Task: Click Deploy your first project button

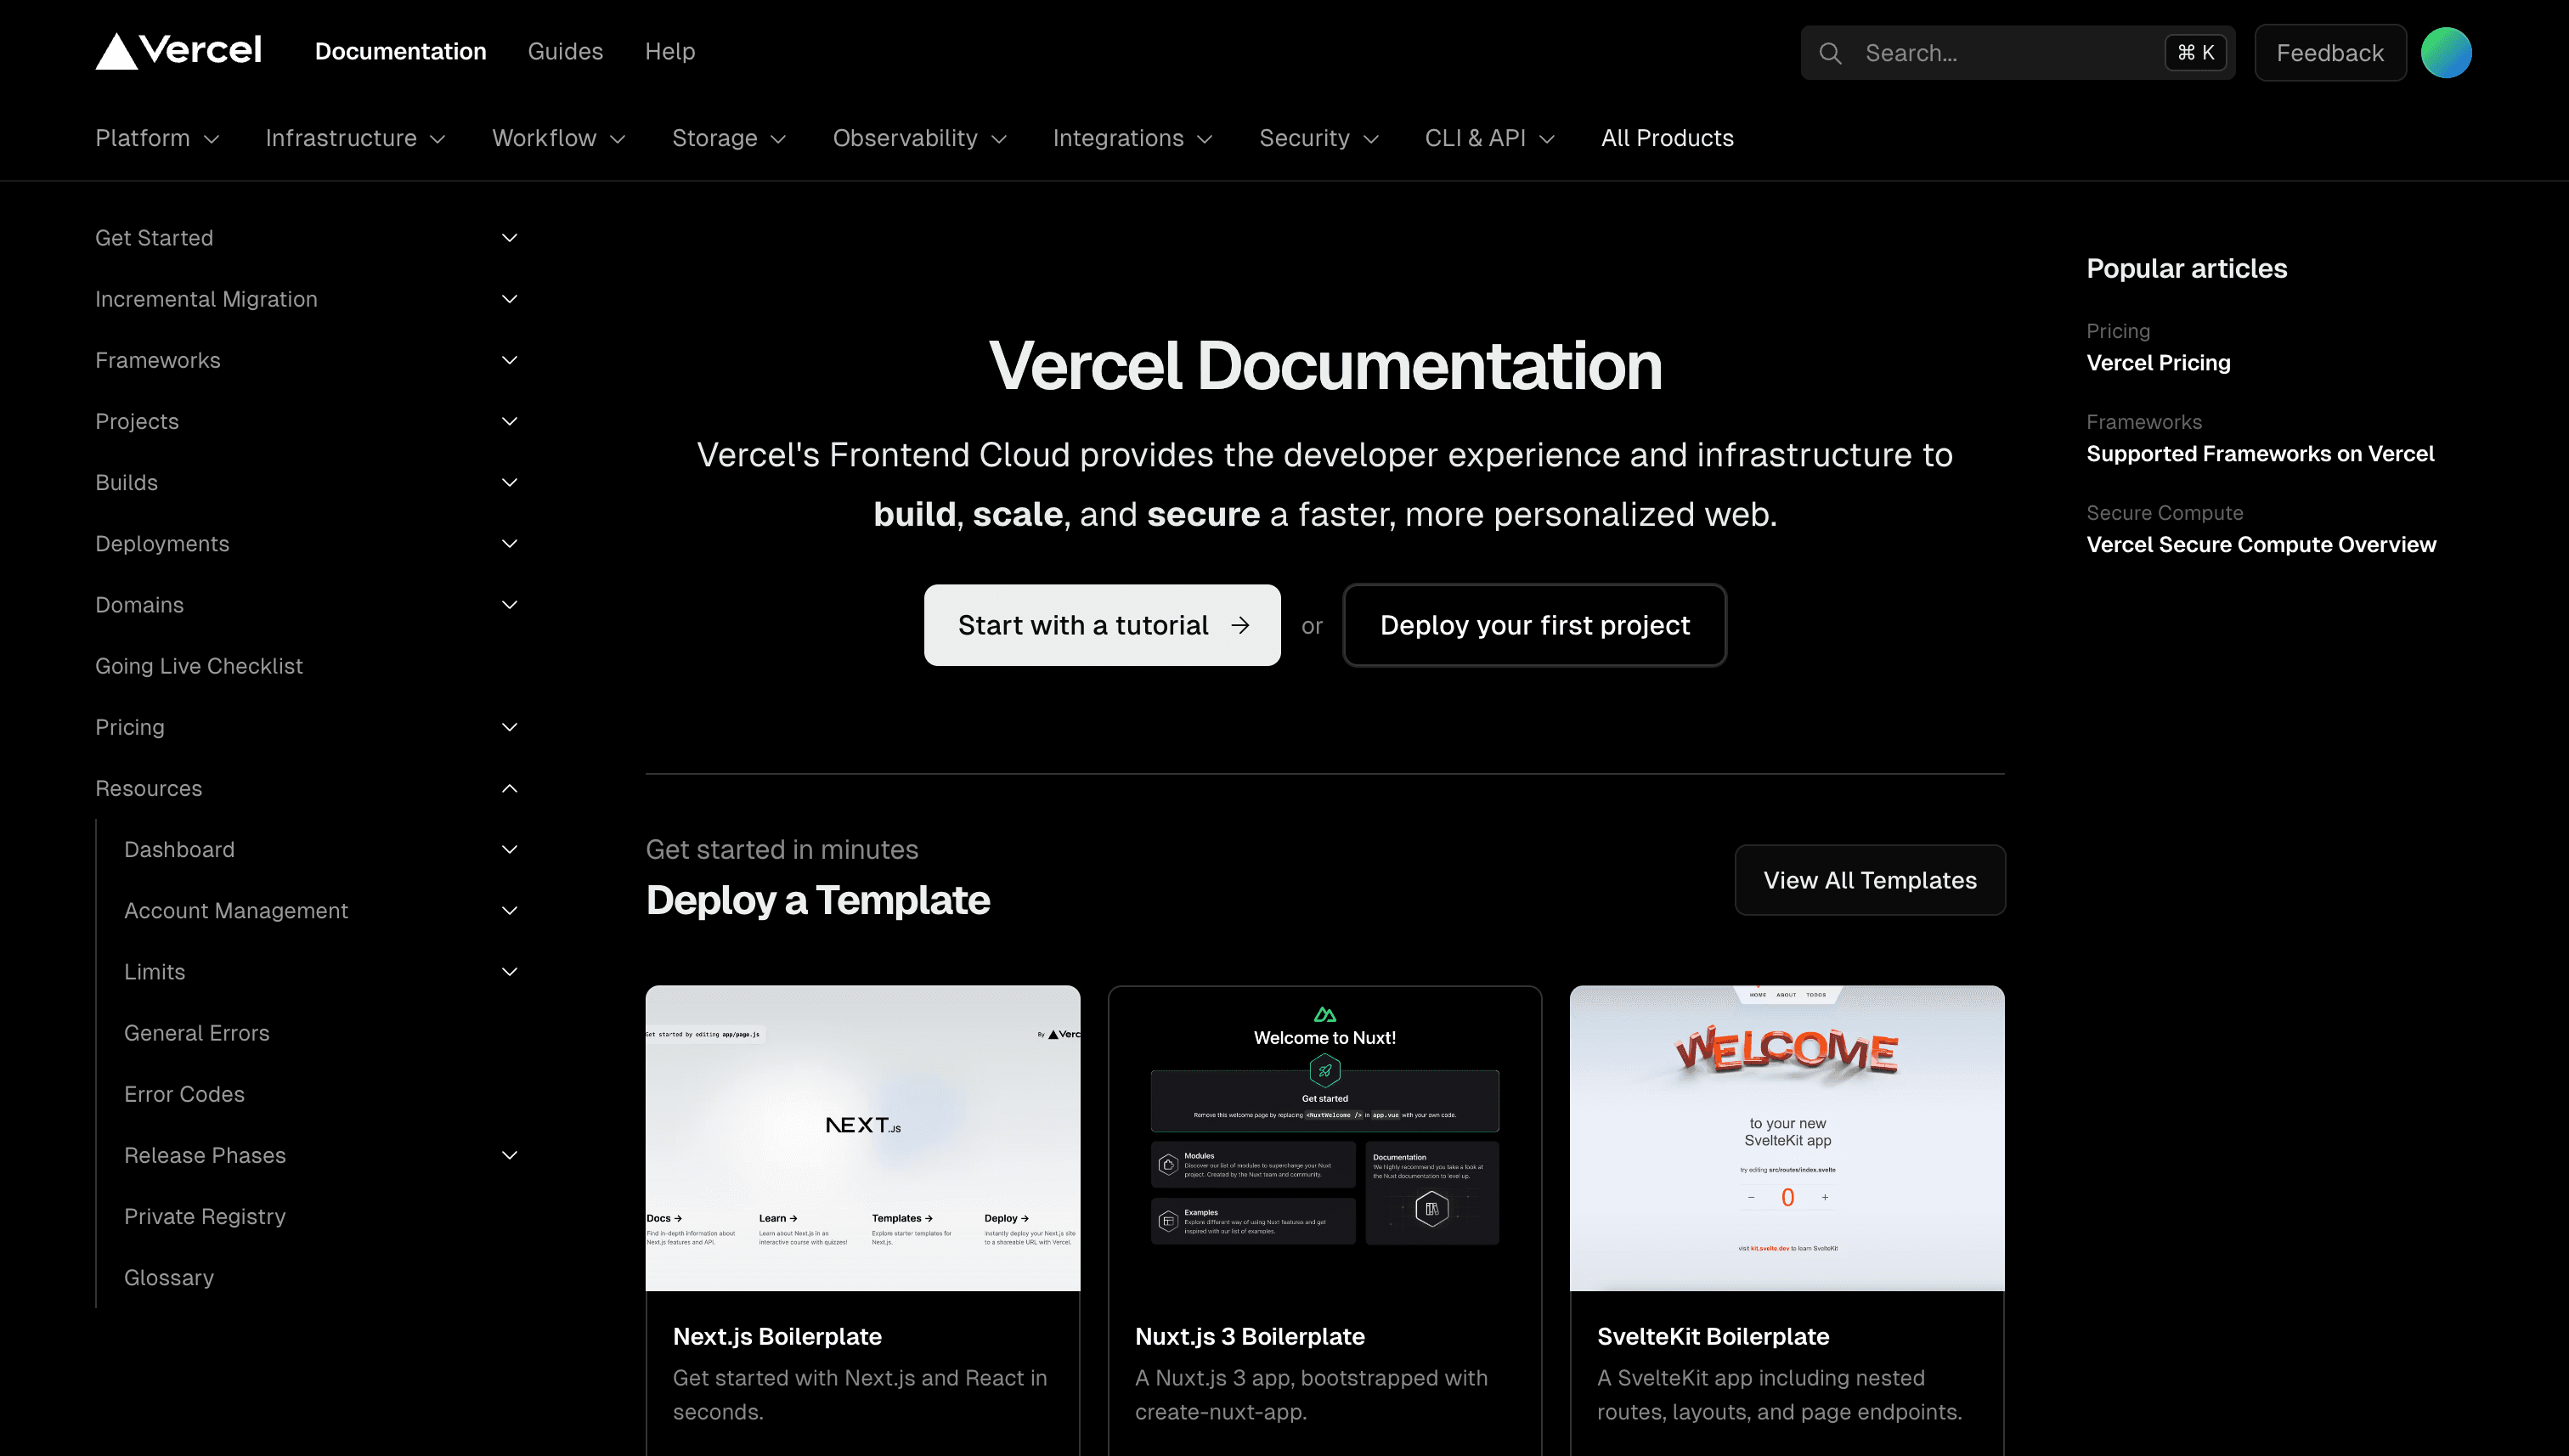Action: (x=1533, y=624)
